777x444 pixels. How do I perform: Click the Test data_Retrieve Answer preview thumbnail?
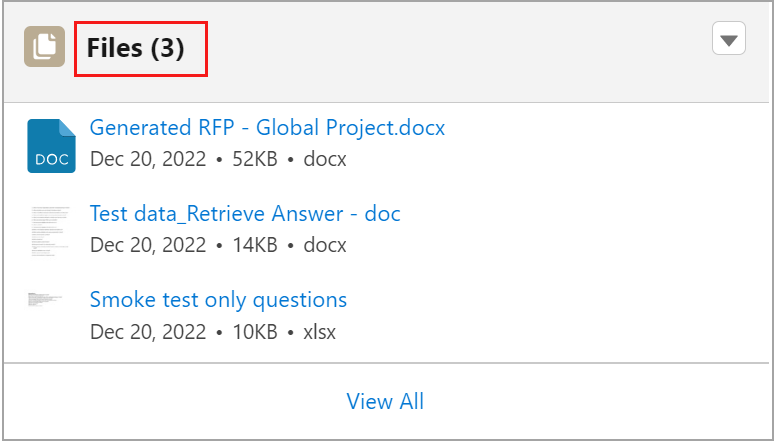click(50, 231)
